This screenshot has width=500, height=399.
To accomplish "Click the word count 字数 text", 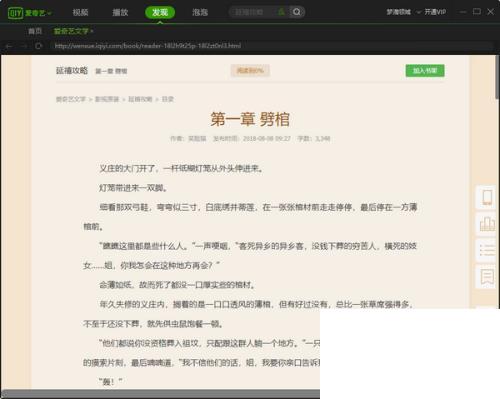I will [x=314, y=139].
